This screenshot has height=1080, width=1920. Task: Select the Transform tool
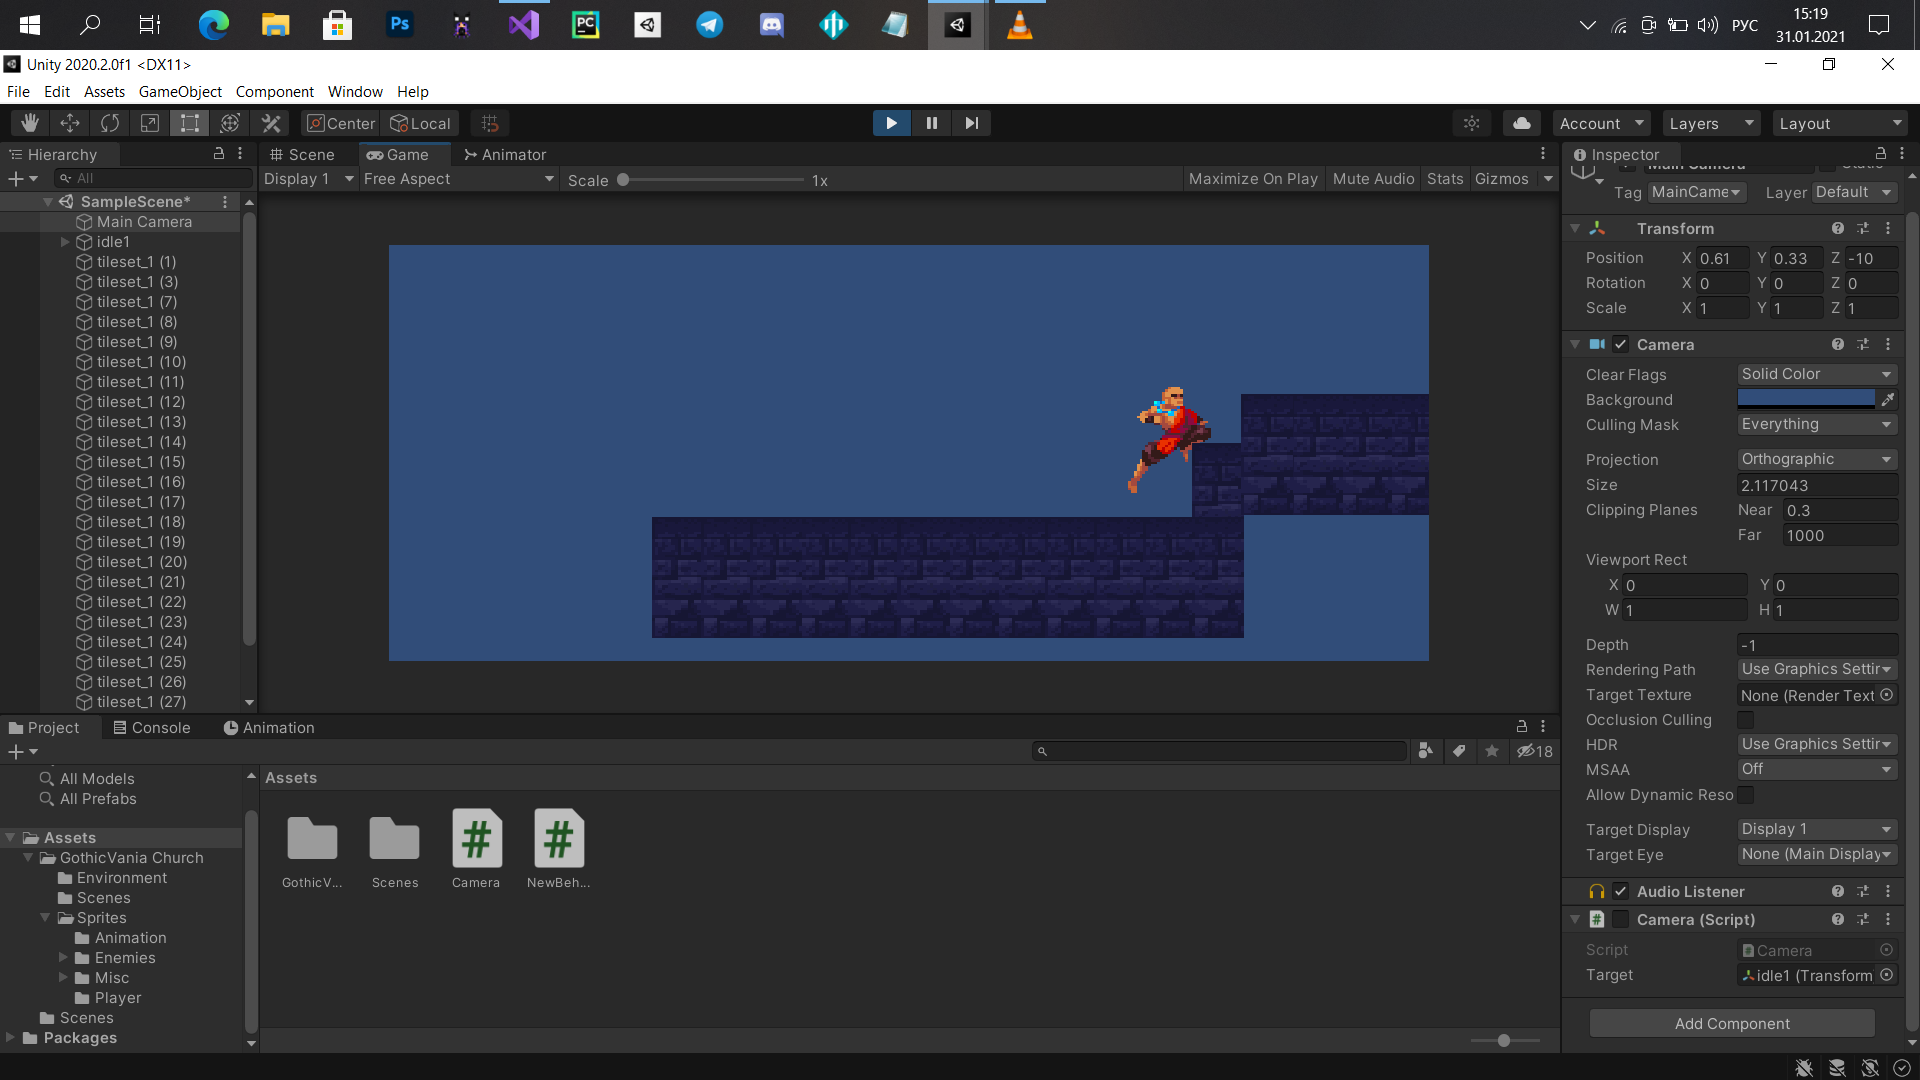pos(230,123)
